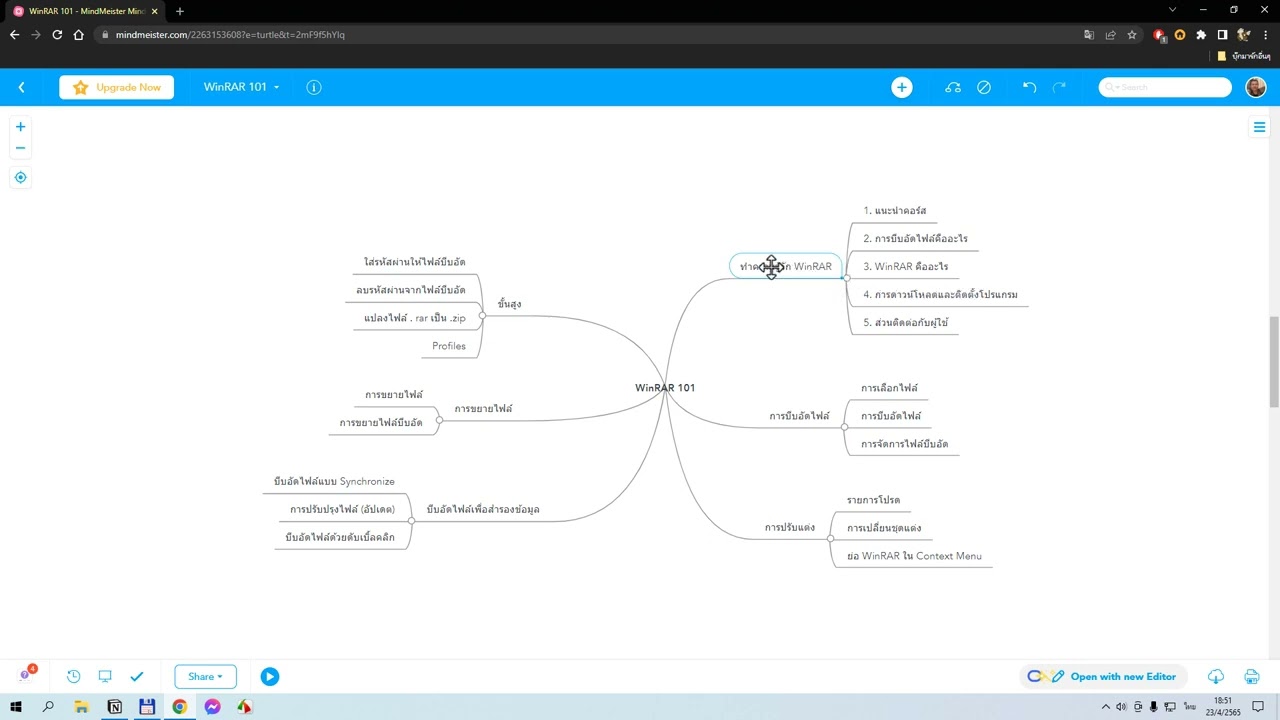Zoom in on the map canvas

point(20,127)
